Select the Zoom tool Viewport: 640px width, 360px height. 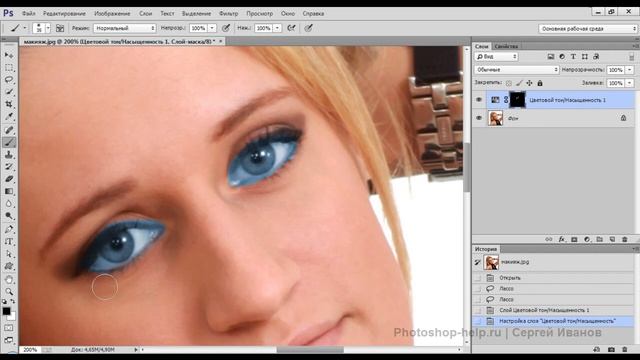9,291
